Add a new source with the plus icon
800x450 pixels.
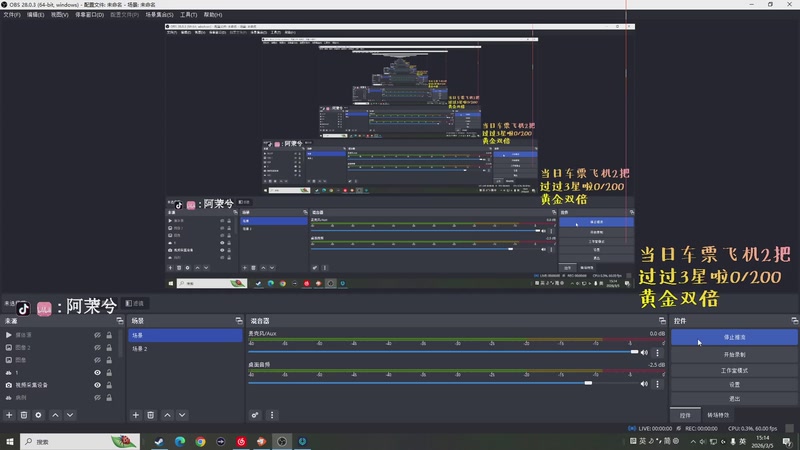(9, 415)
